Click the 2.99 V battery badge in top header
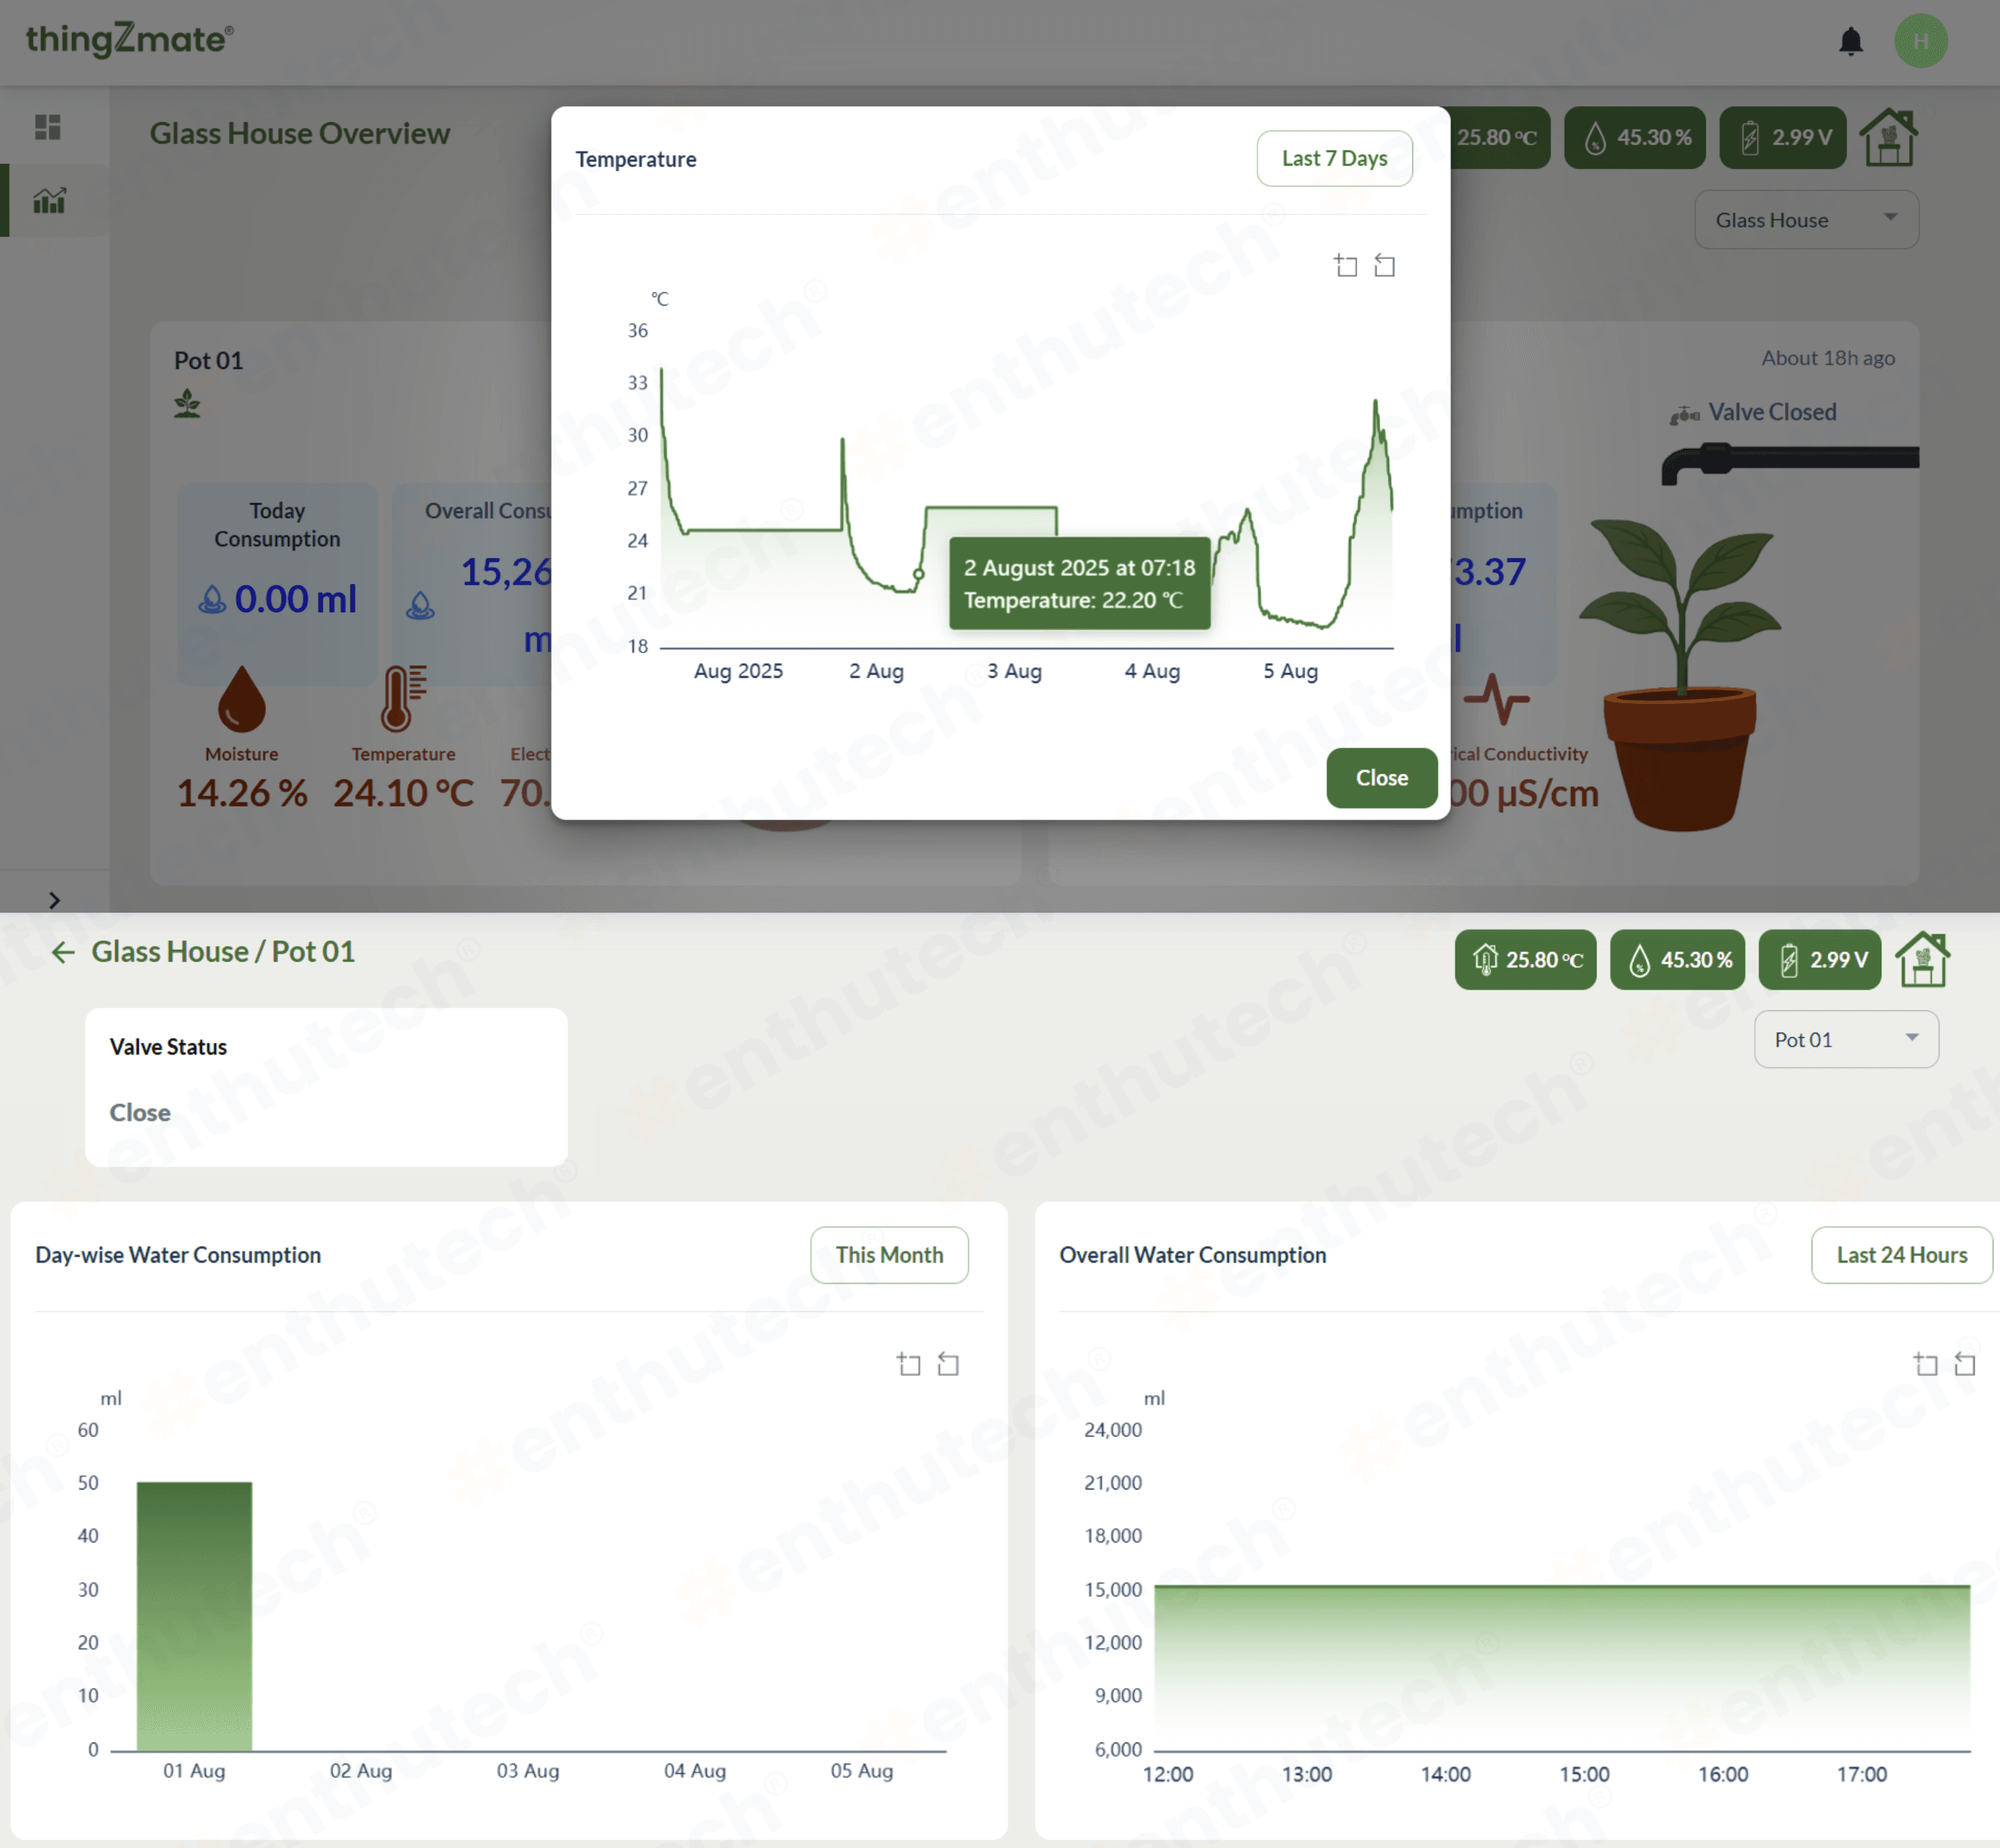Viewport: 2000px width, 1848px height. tap(1783, 138)
